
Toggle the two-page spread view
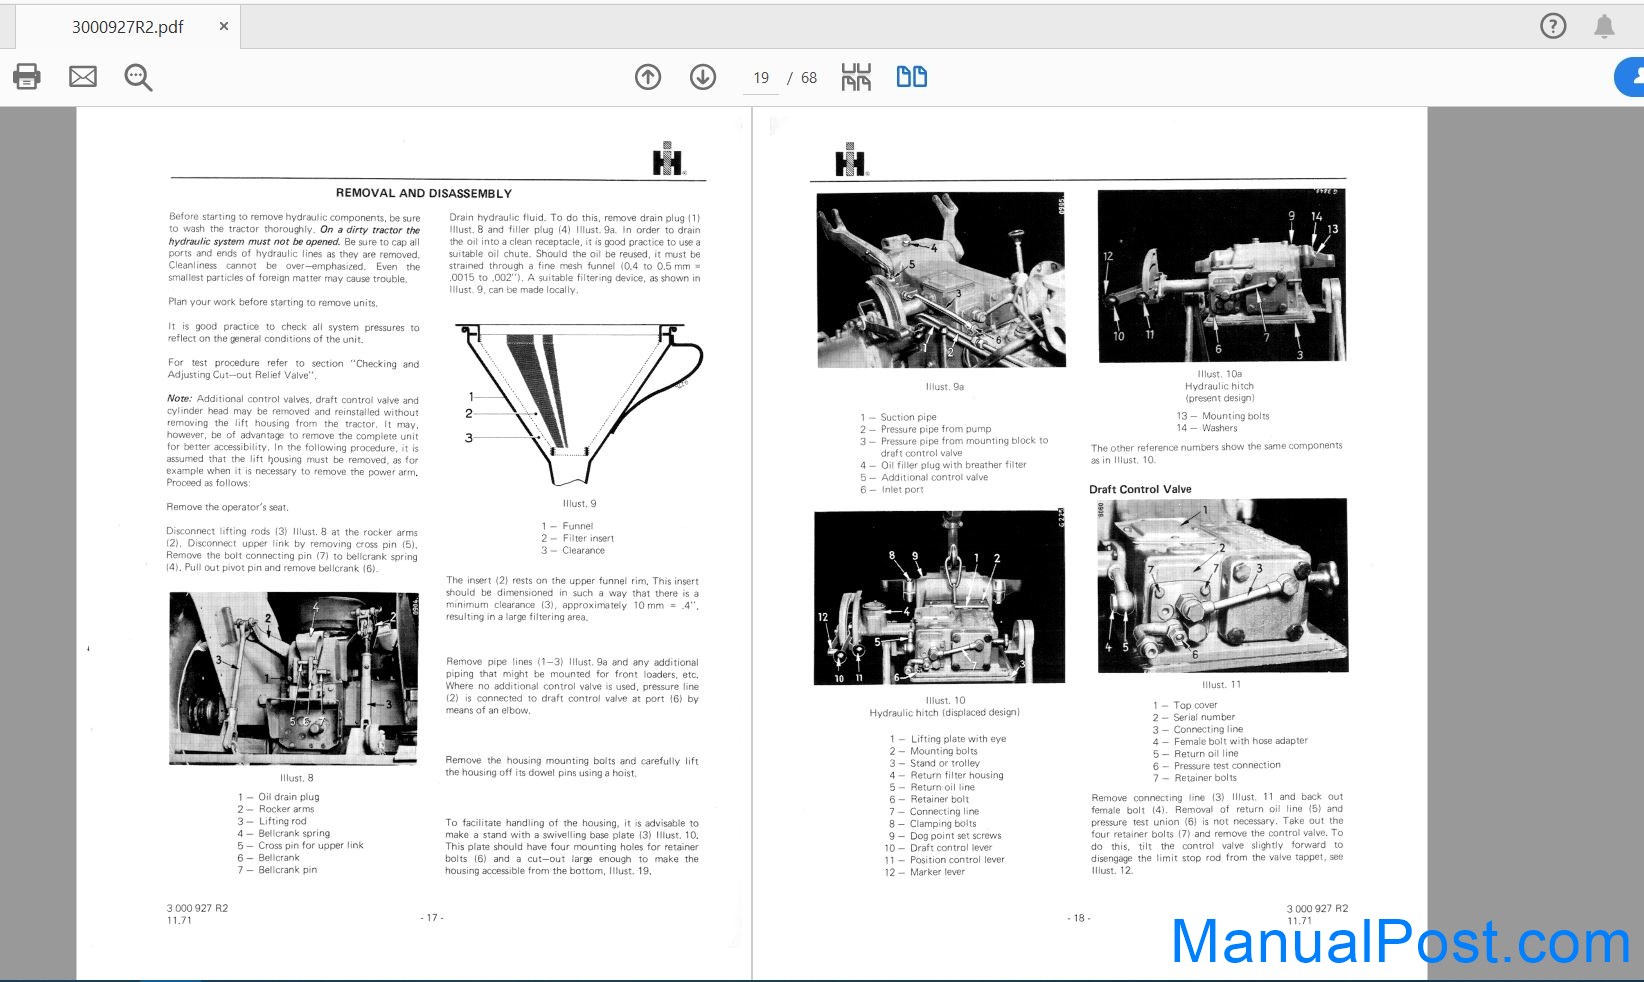click(x=912, y=77)
